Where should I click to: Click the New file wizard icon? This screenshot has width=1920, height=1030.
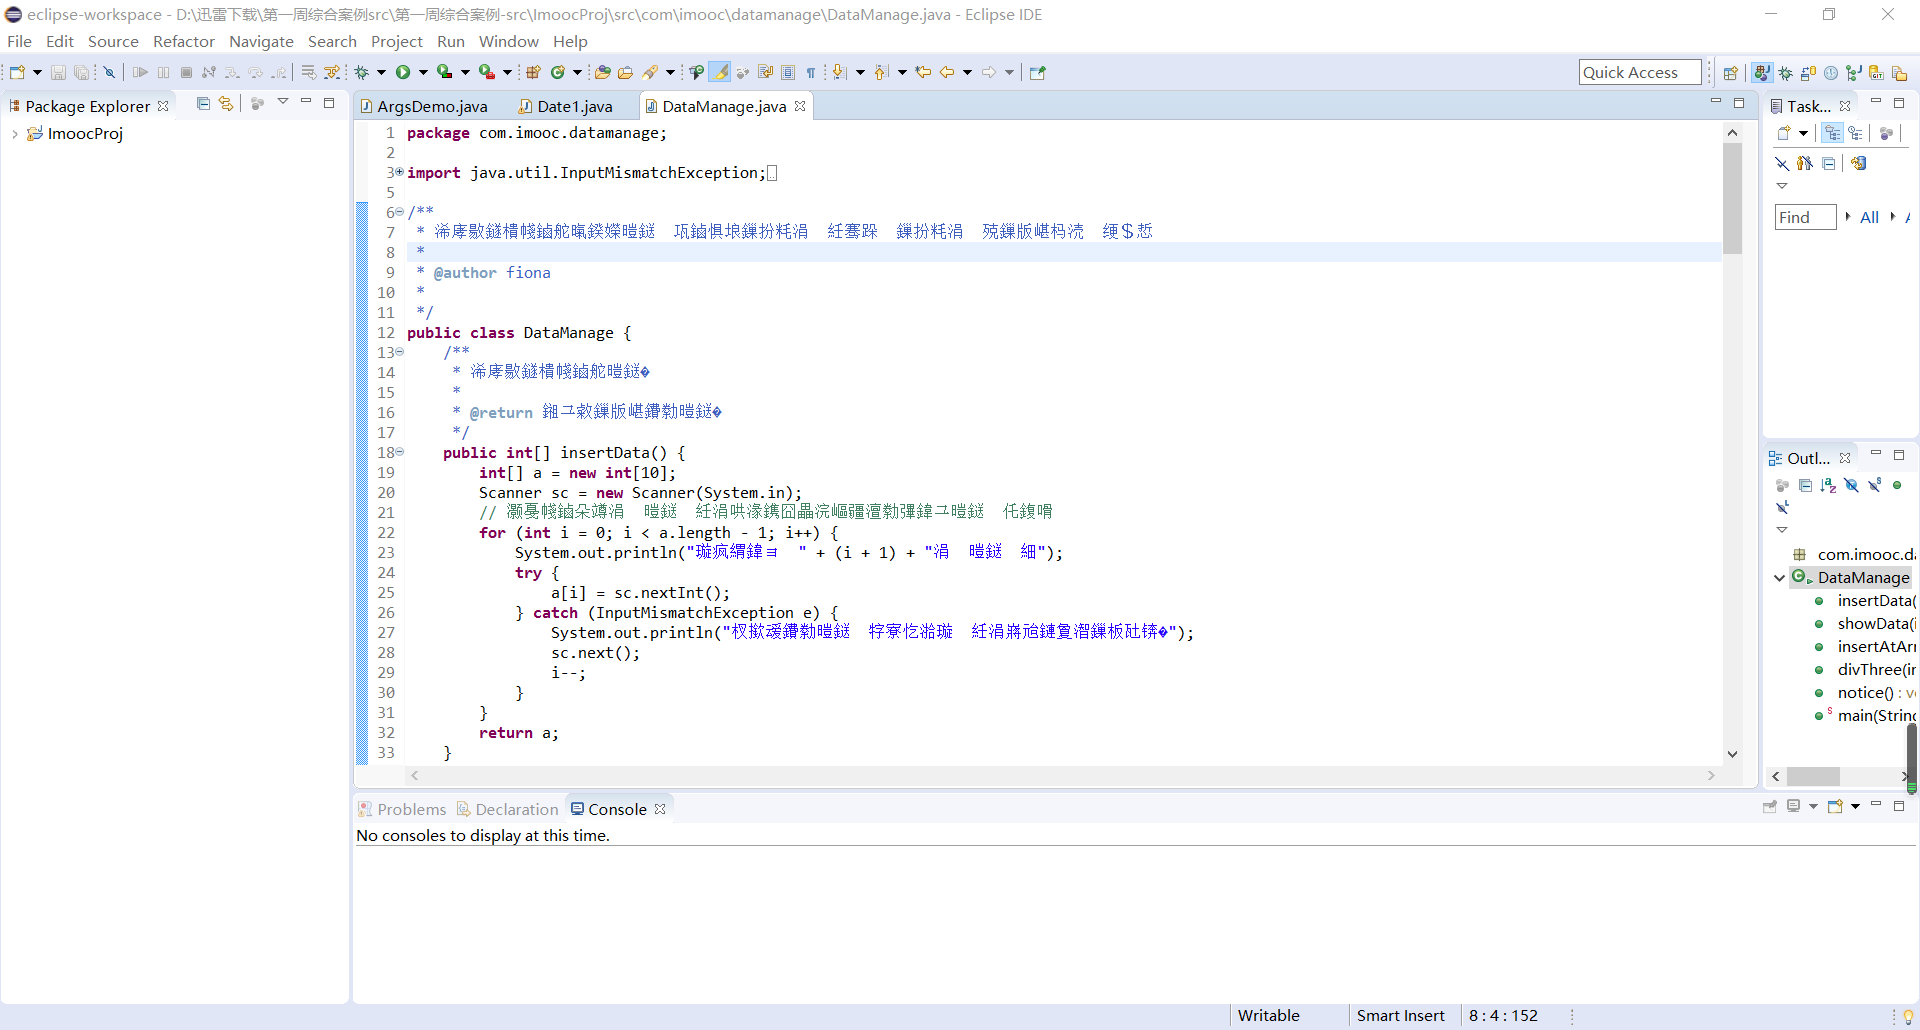click(x=17, y=72)
